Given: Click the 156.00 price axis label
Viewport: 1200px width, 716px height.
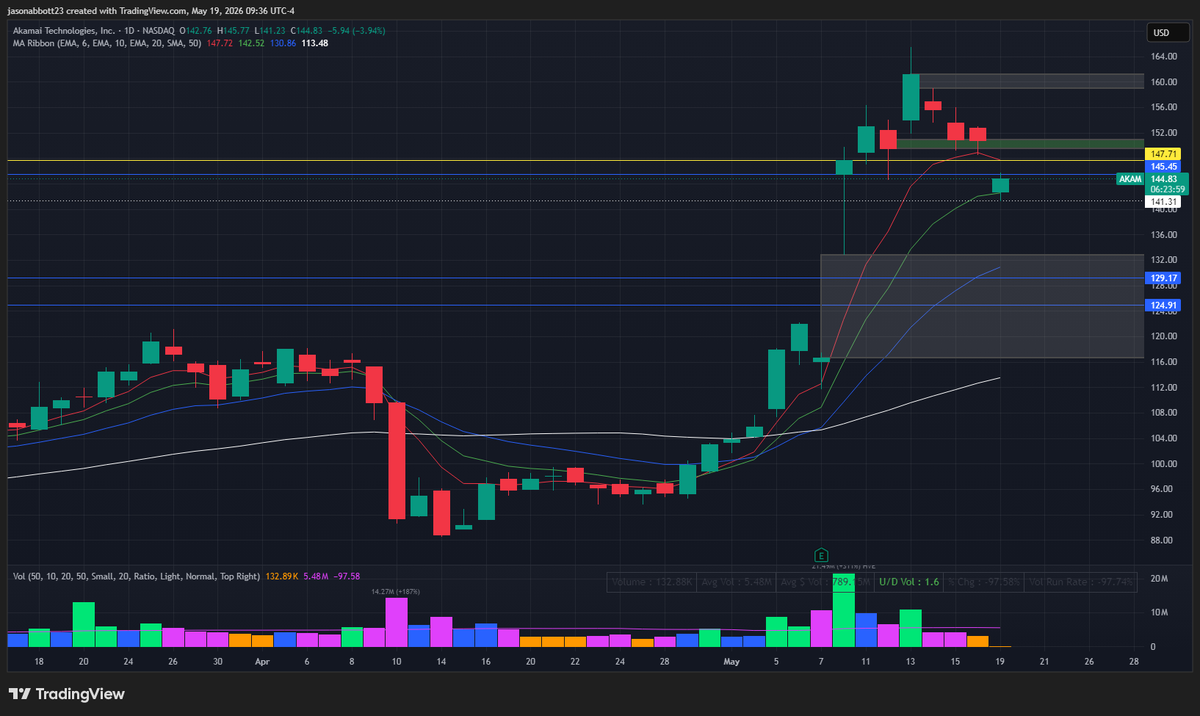Looking at the screenshot, I should click(x=1163, y=107).
